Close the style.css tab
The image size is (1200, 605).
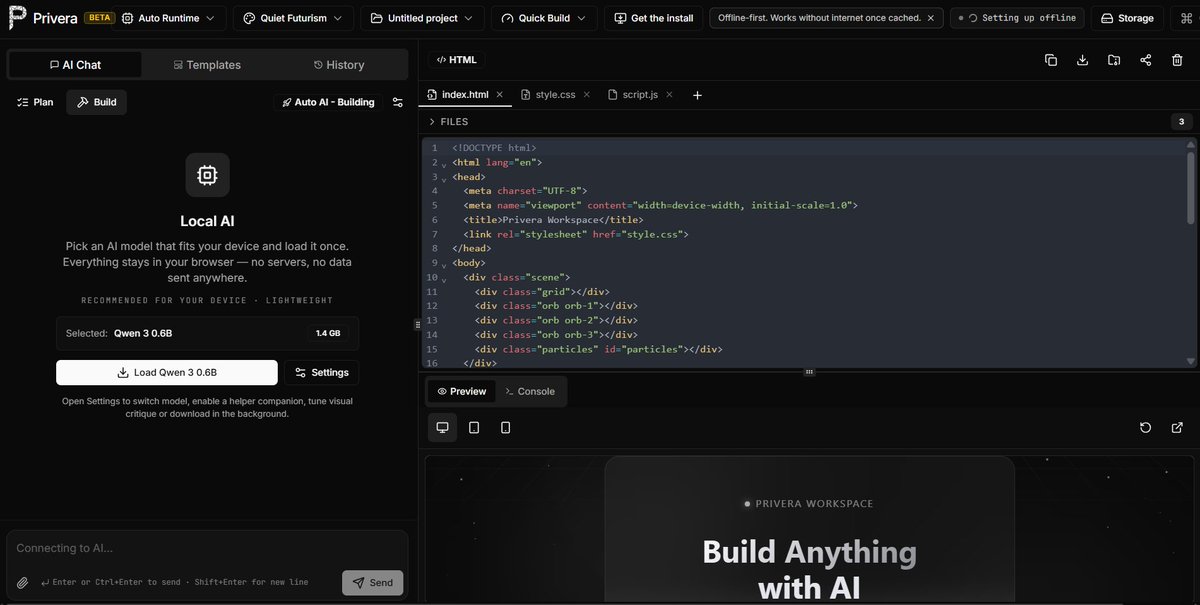click(x=587, y=95)
